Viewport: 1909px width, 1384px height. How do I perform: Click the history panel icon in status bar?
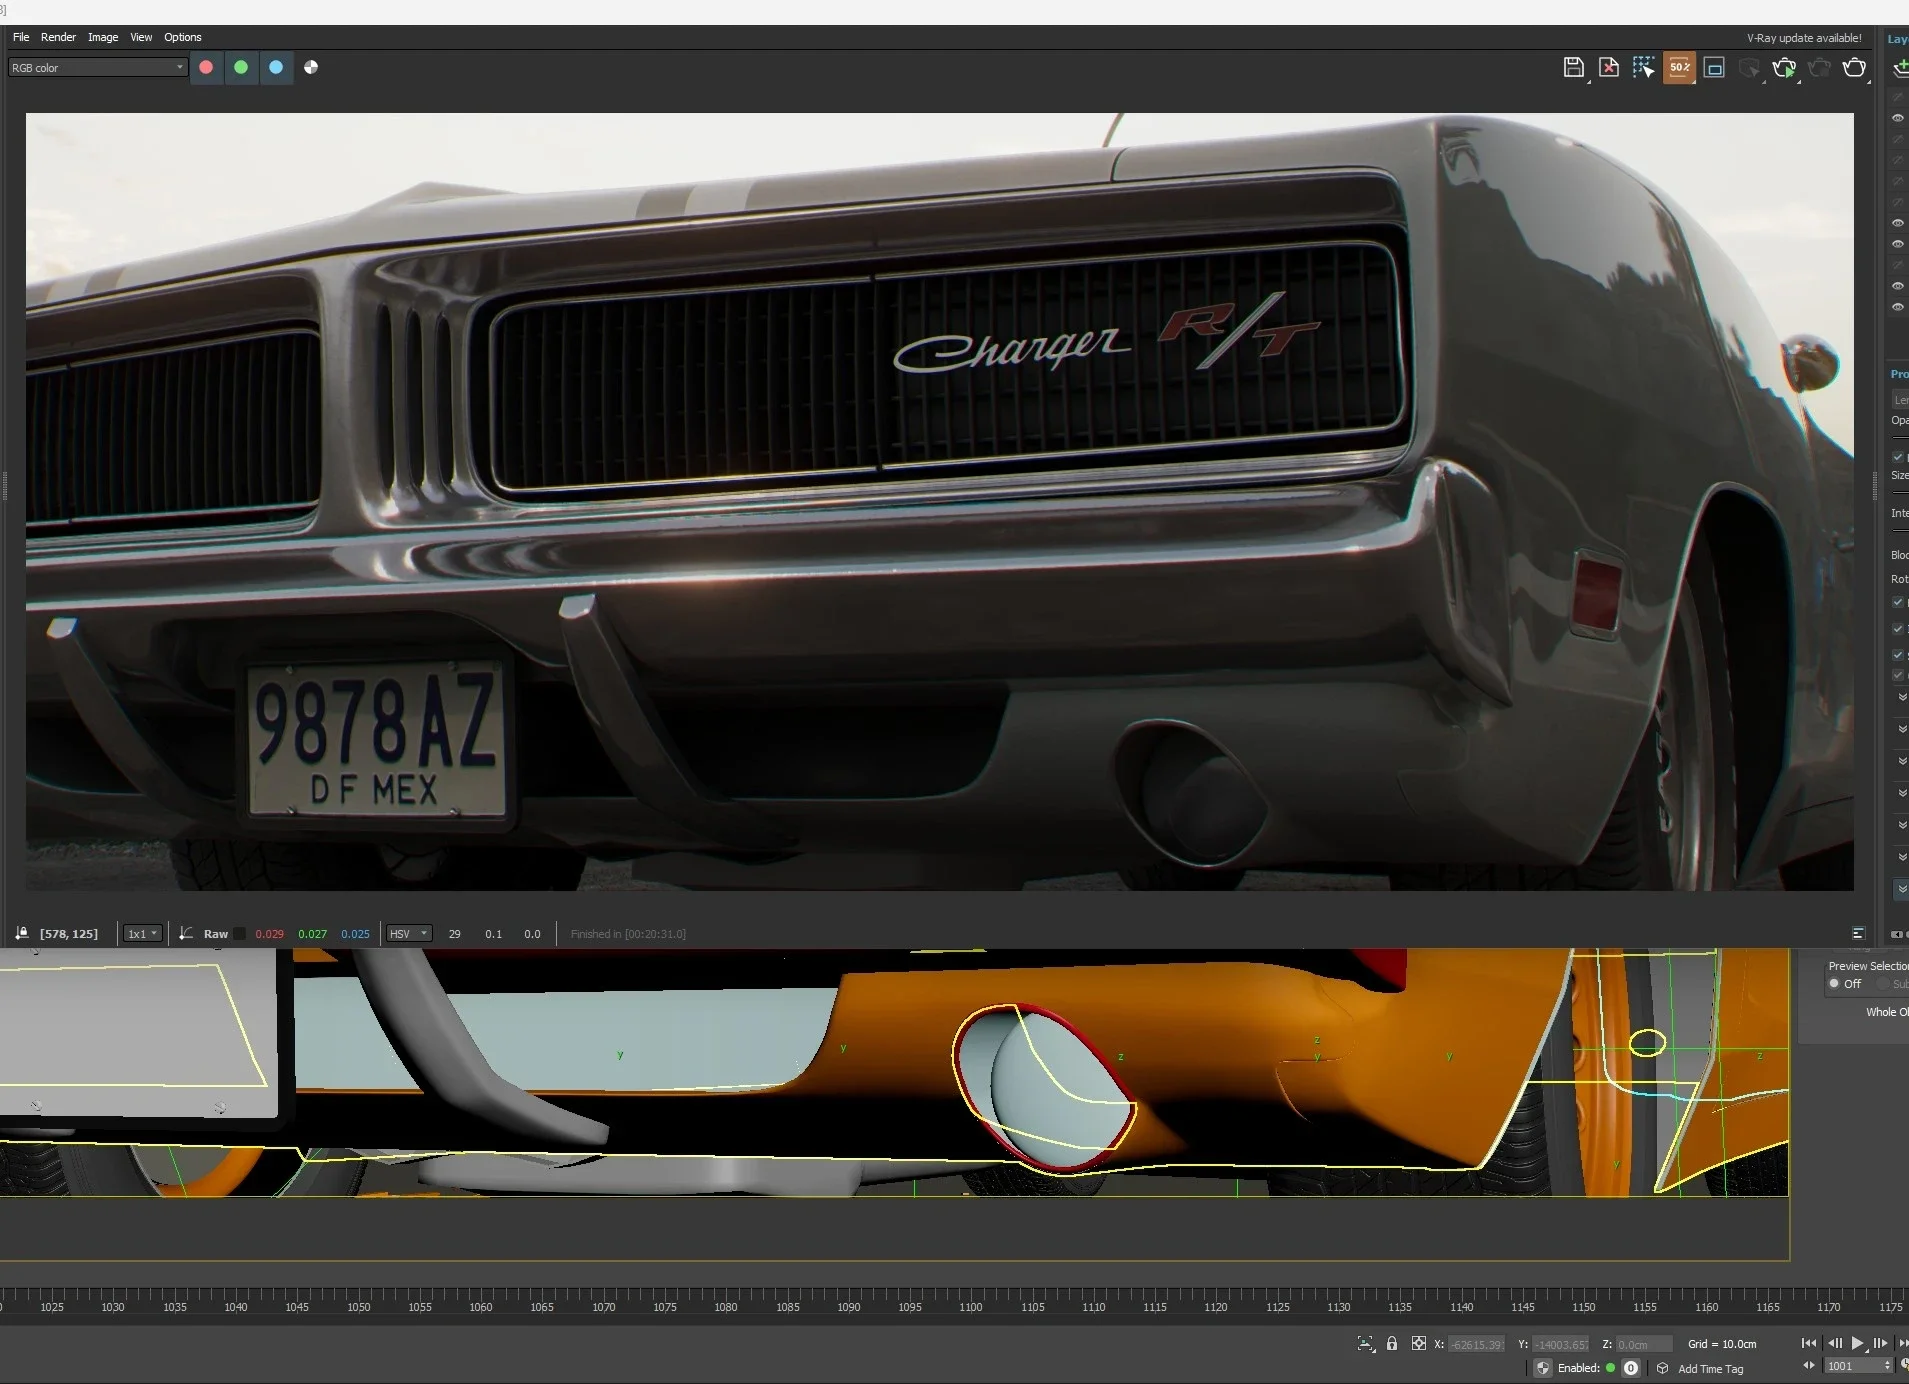click(x=1858, y=933)
